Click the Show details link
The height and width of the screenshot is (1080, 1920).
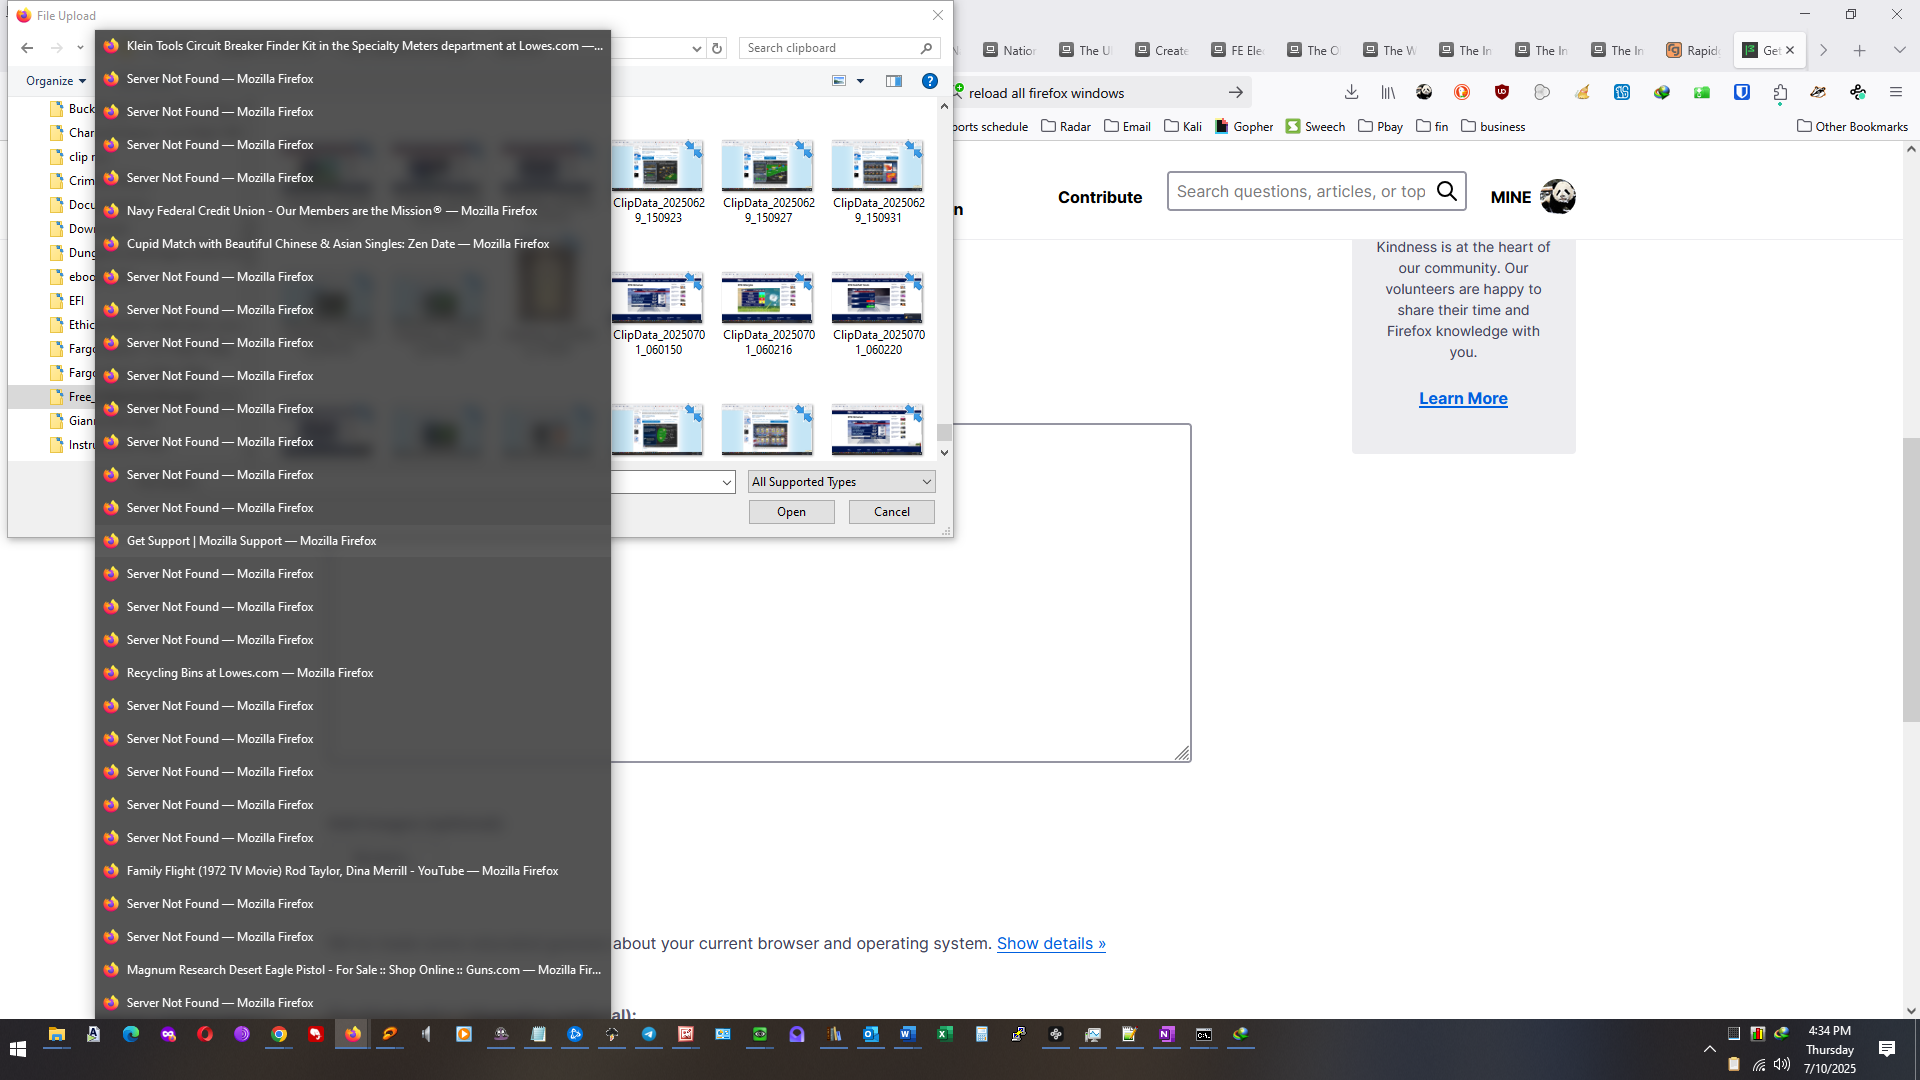(x=1051, y=943)
